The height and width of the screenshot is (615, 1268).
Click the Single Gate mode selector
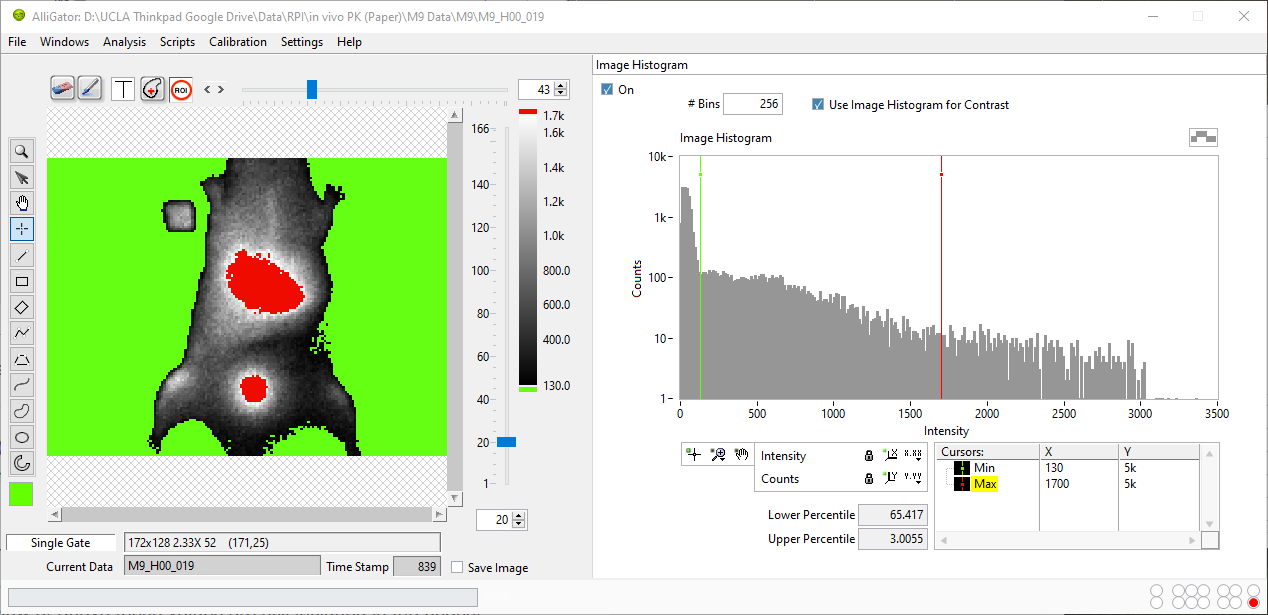tap(60, 542)
